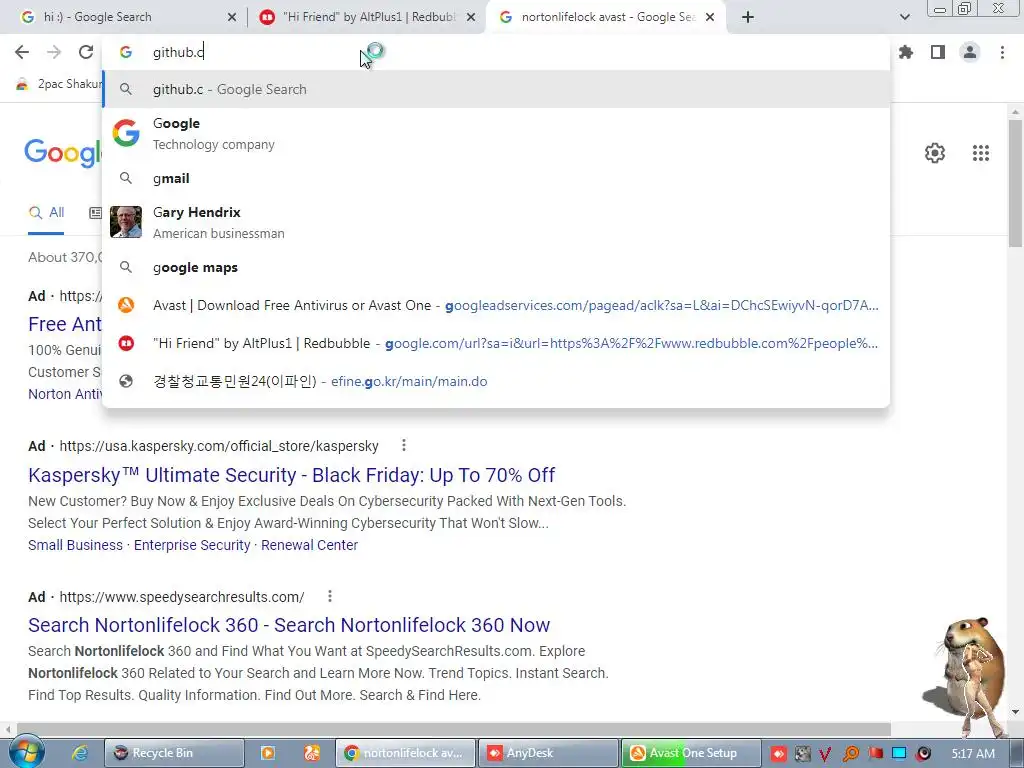Open Google search settings gear
The height and width of the screenshot is (768, 1024).
click(x=935, y=153)
